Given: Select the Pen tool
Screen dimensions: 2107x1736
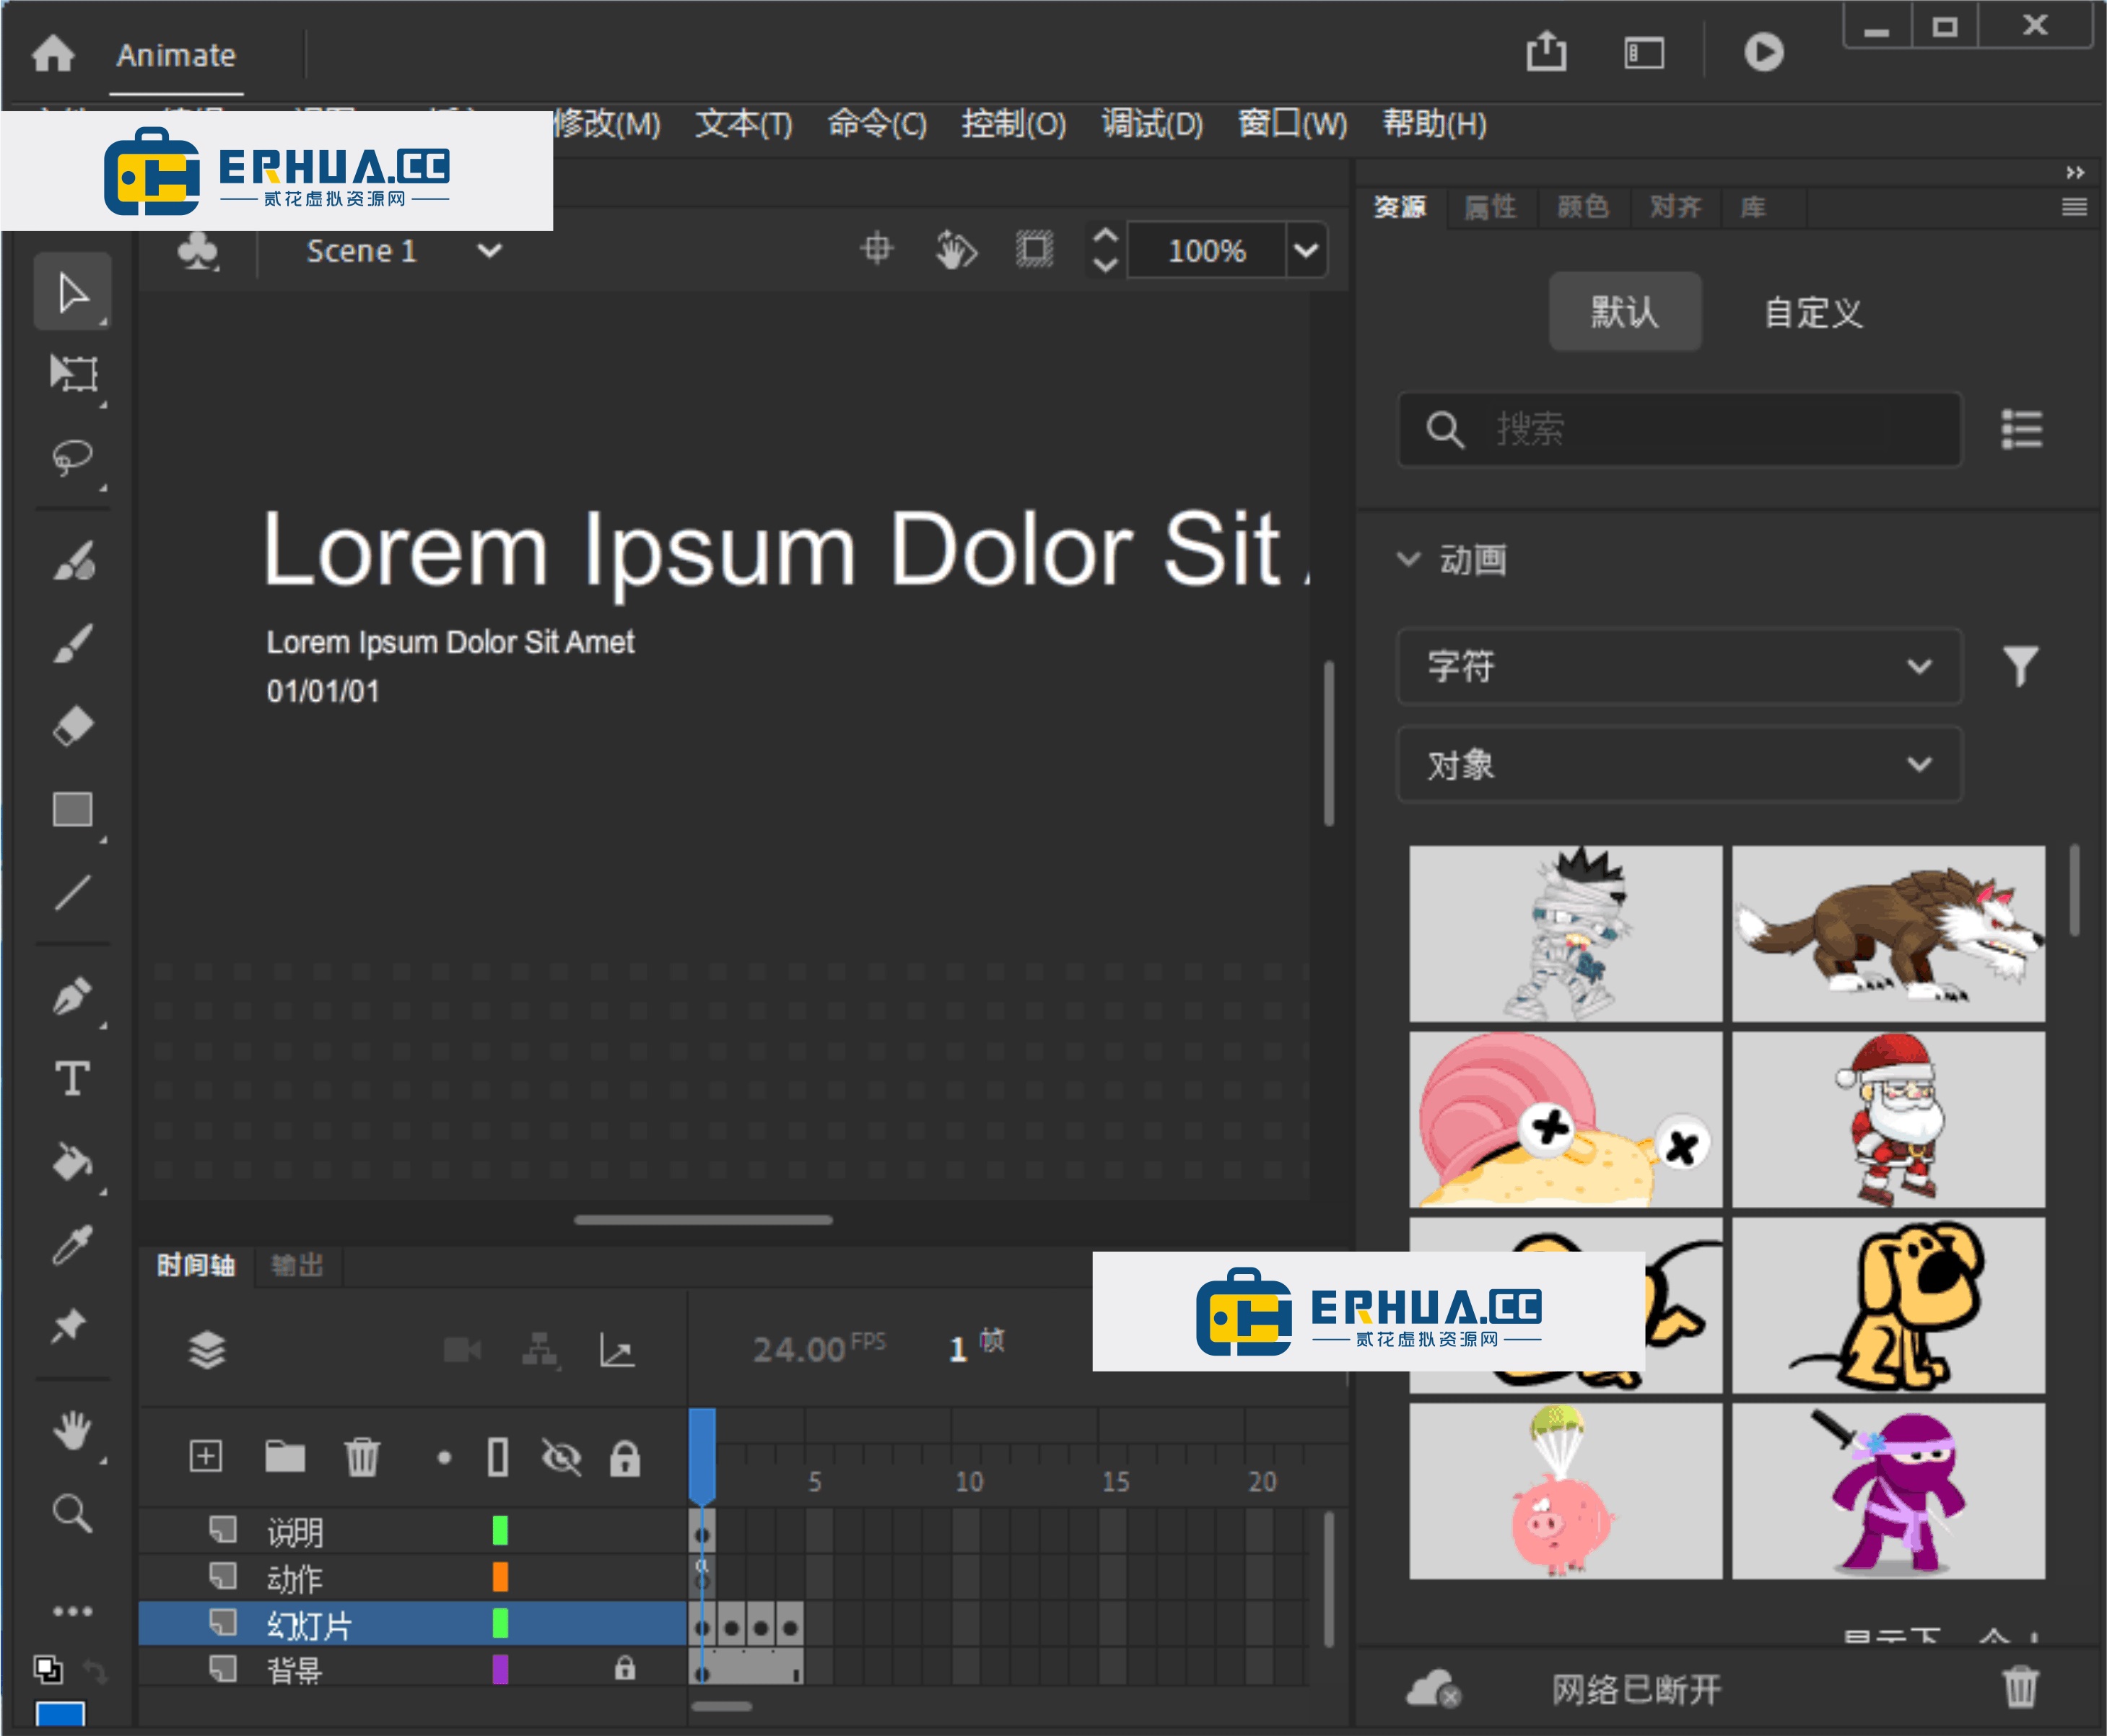Looking at the screenshot, I should 72,996.
